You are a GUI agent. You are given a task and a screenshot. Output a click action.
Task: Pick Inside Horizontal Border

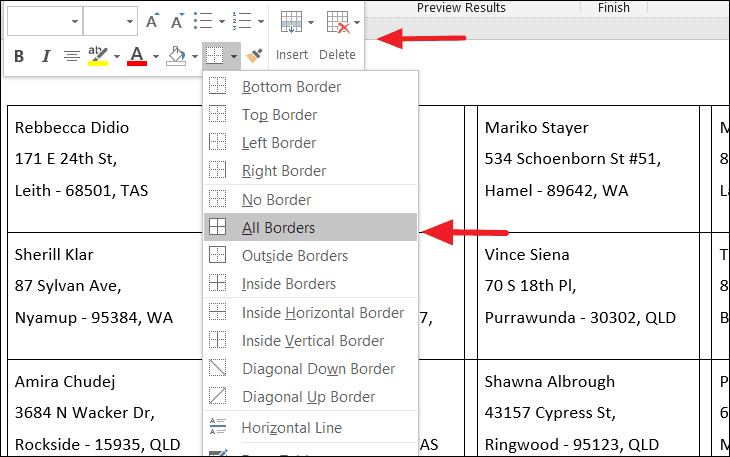pos(311,313)
